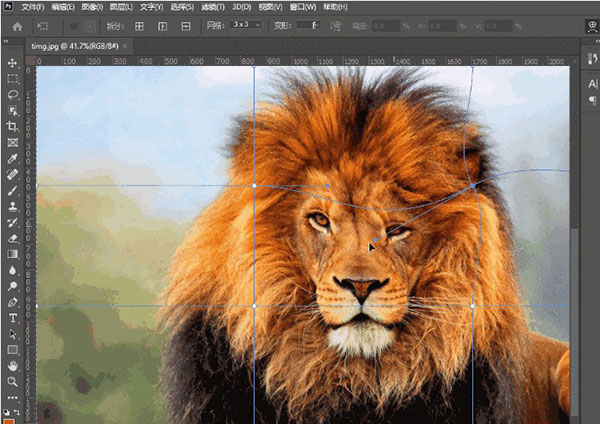Click the Home icon in options bar

pyautogui.click(x=16, y=25)
